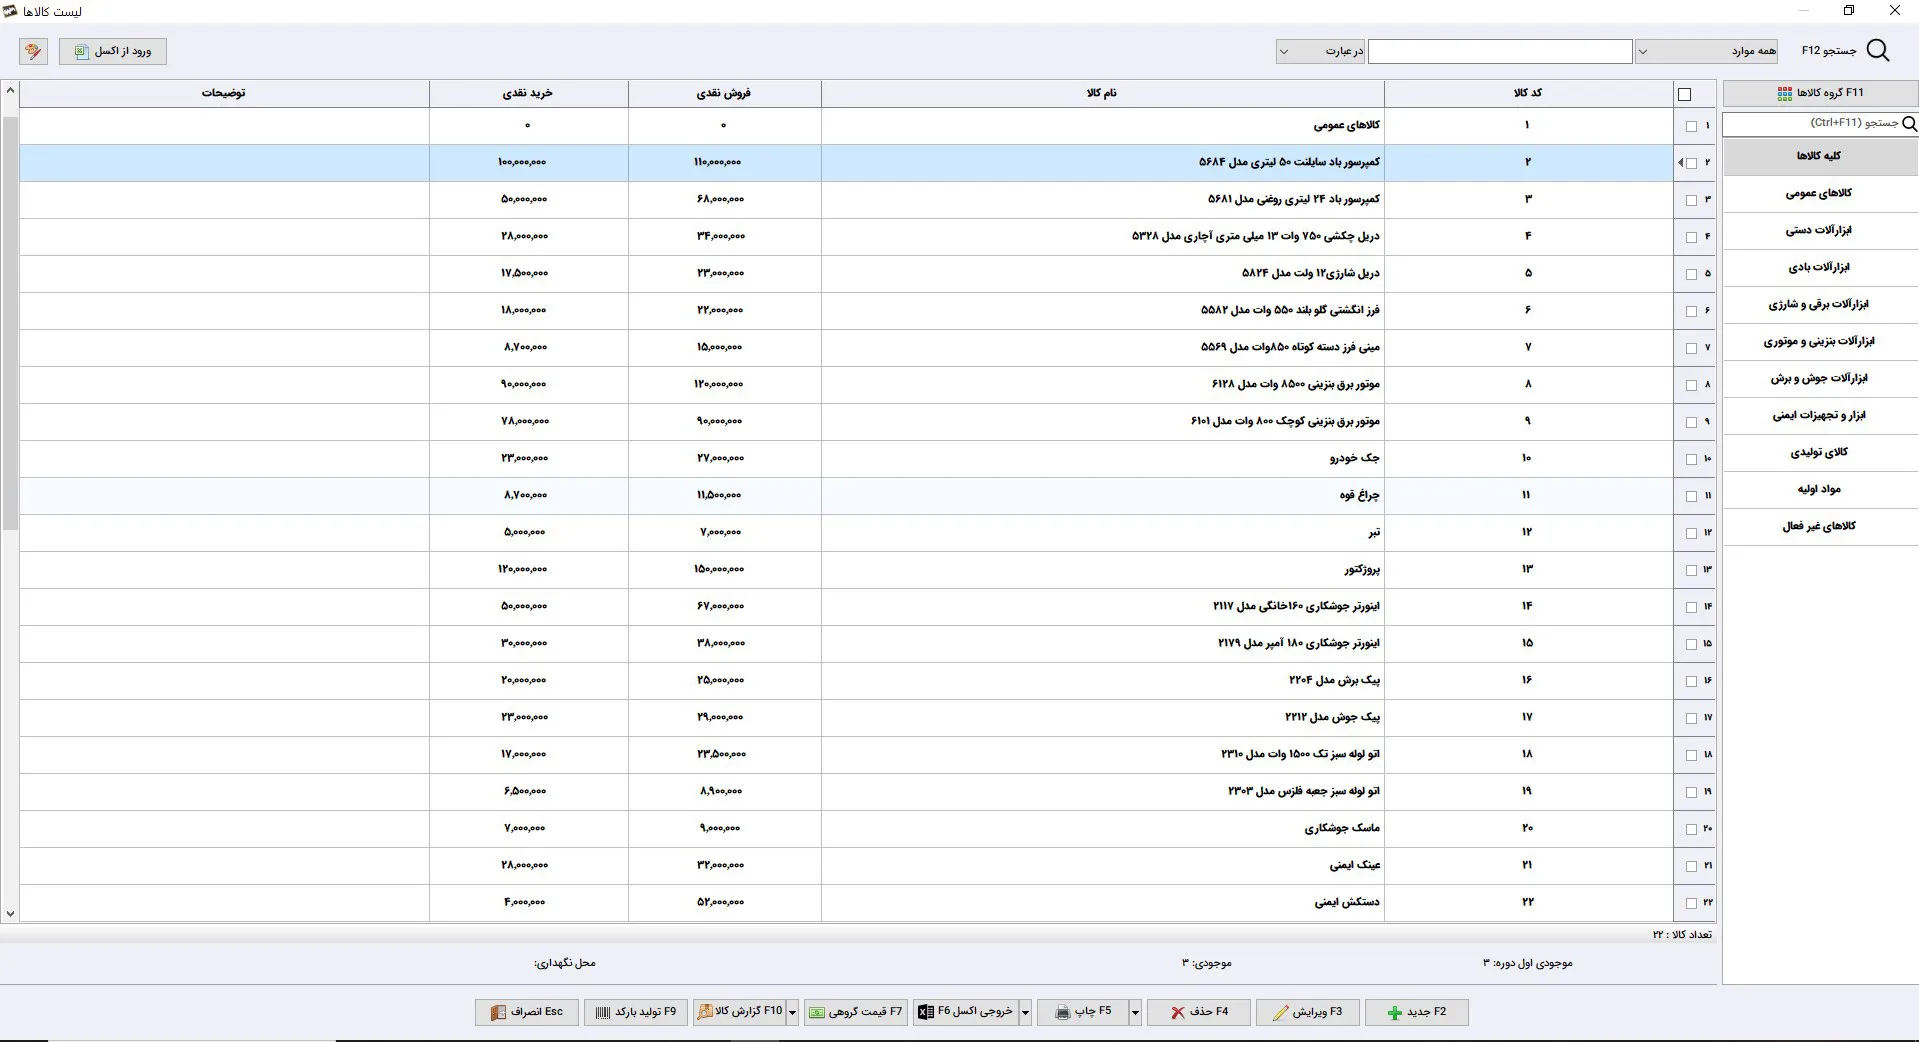Print the list with F5 چاپ

click(1082, 1012)
